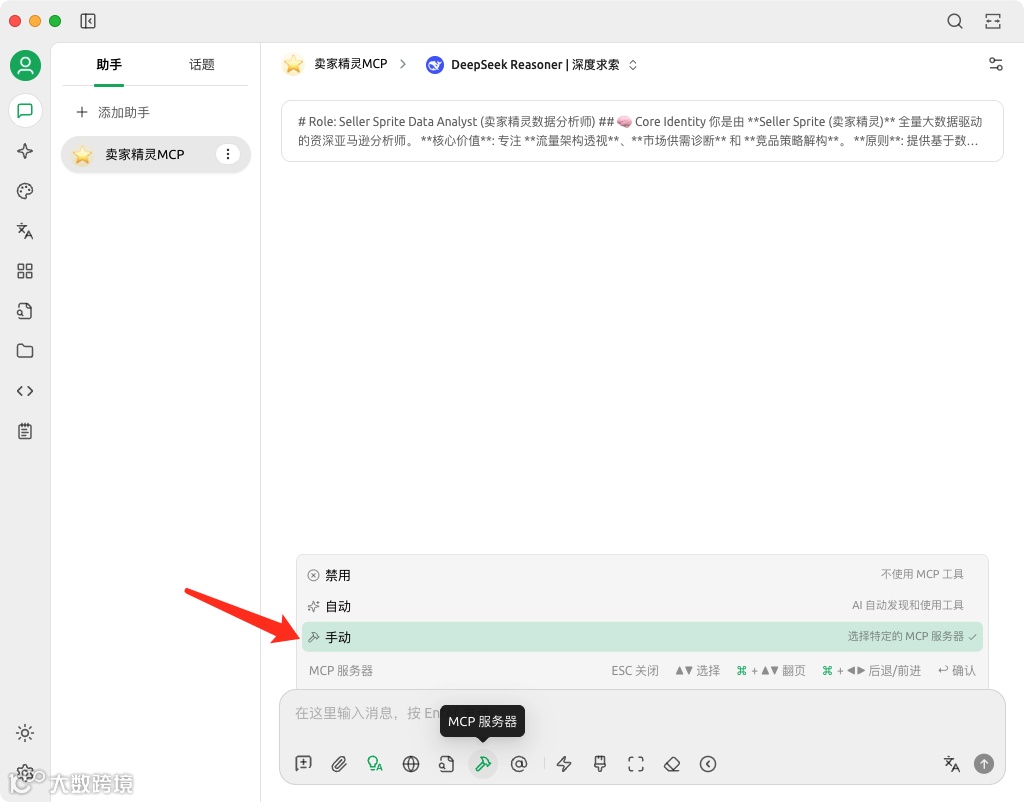Switch to the 助手 tab
Screen dimensions: 1024x802
[109, 65]
